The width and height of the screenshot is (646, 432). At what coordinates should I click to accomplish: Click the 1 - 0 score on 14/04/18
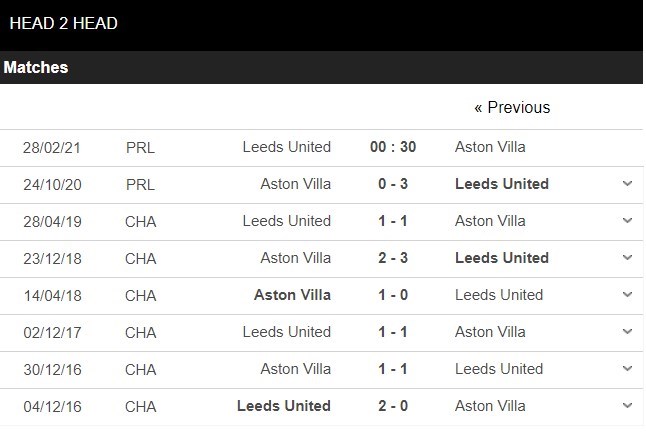393,295
